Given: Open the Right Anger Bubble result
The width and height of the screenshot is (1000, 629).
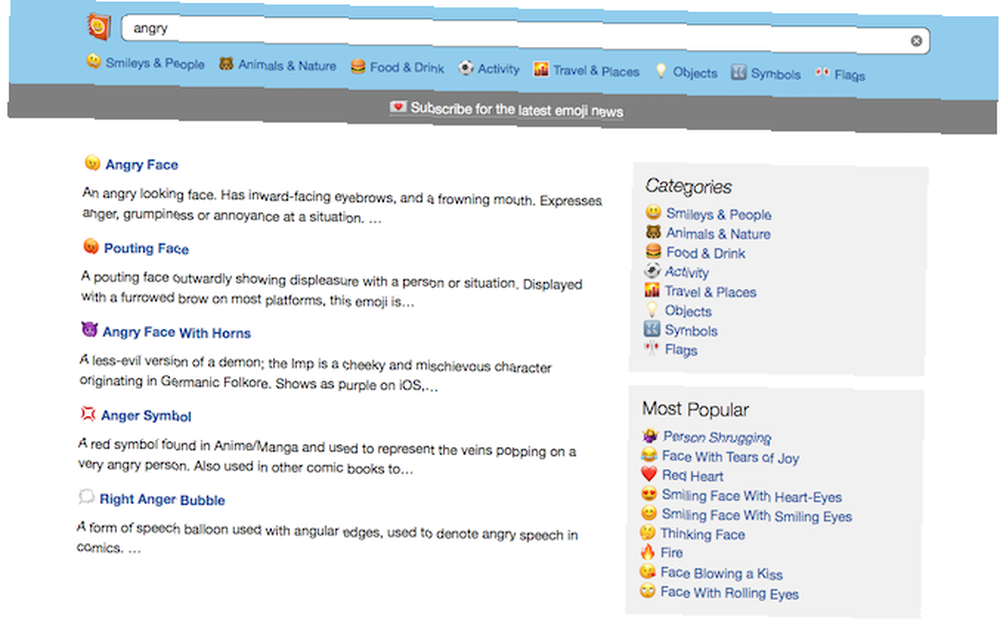Looking at the screenshot, I should click(x=162, y=500).
